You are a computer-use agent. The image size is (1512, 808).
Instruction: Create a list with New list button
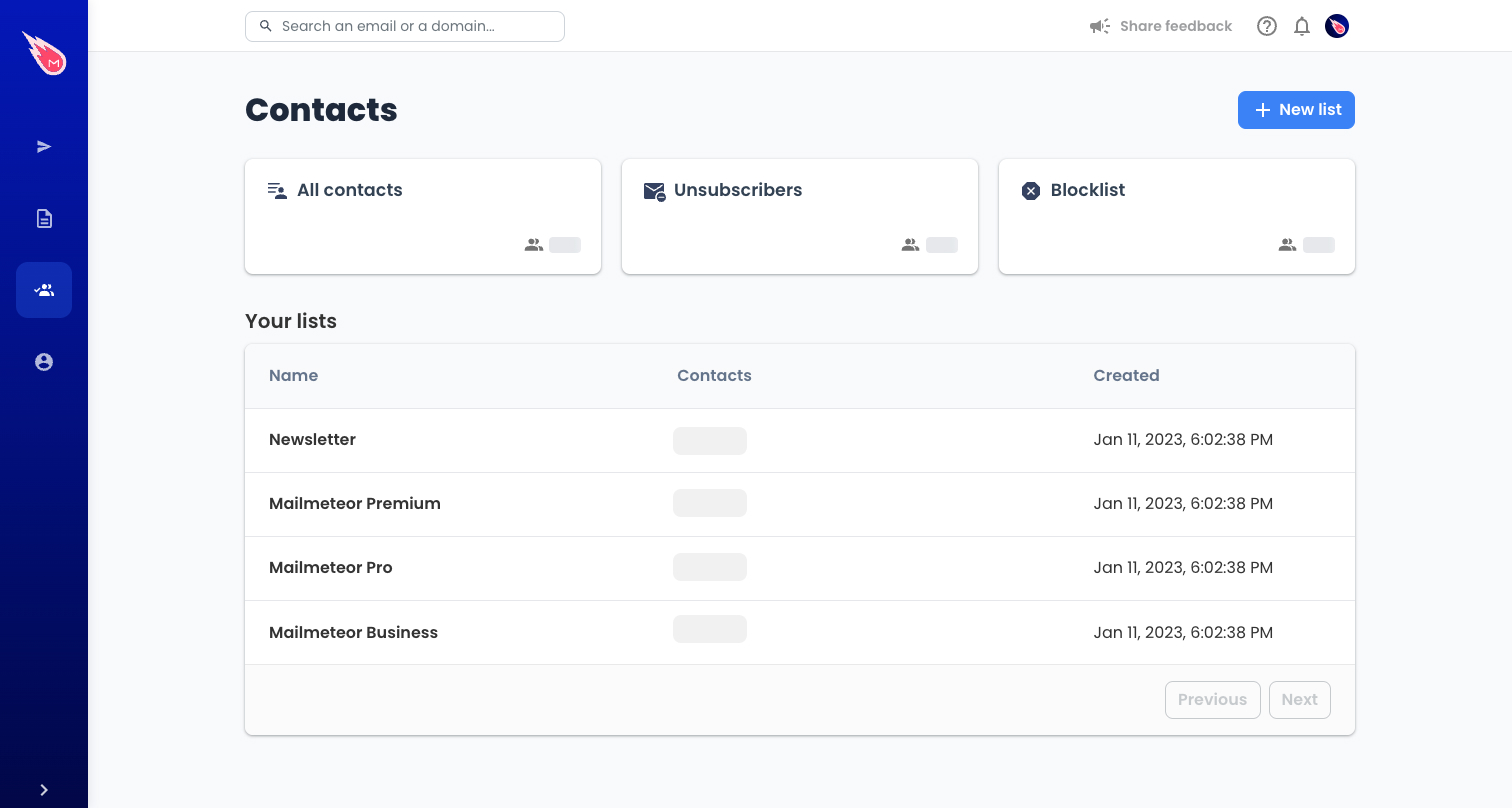pos(1296,110)
